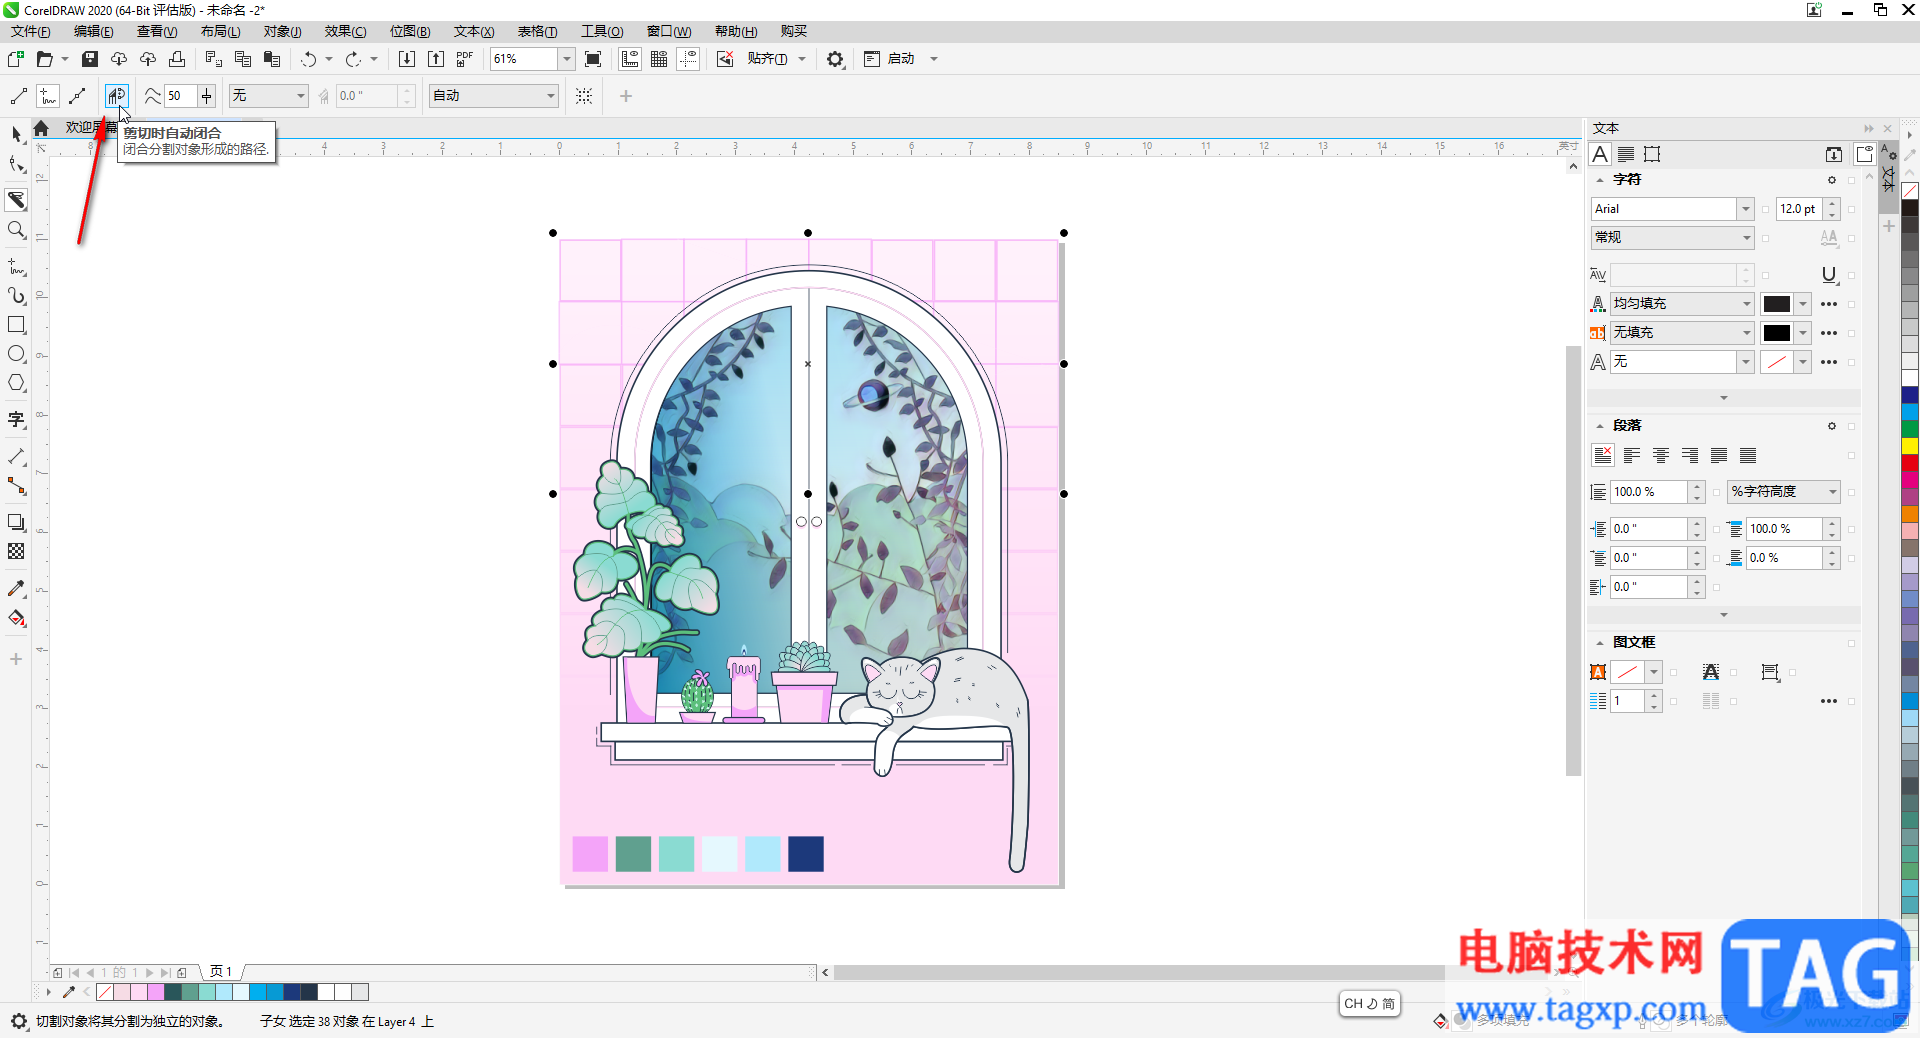The image size is (1920, 1038).
Task: Select the Interactive Fill tool
Action: coord(16,618)
